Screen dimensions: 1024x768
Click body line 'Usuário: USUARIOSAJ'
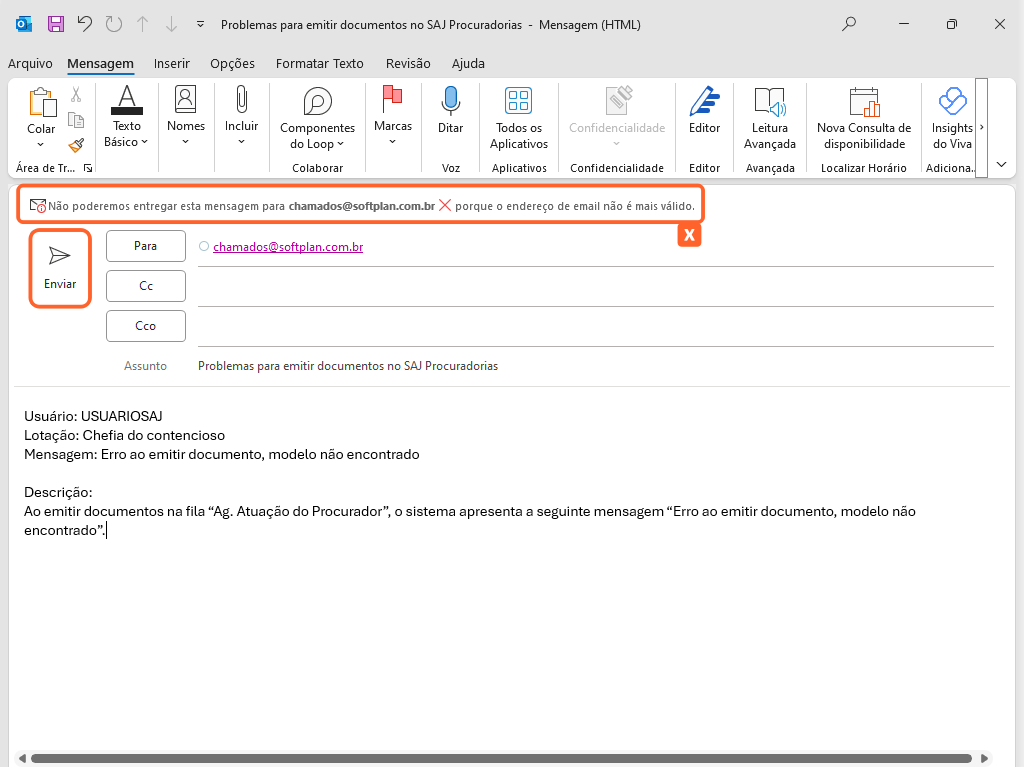93,417
